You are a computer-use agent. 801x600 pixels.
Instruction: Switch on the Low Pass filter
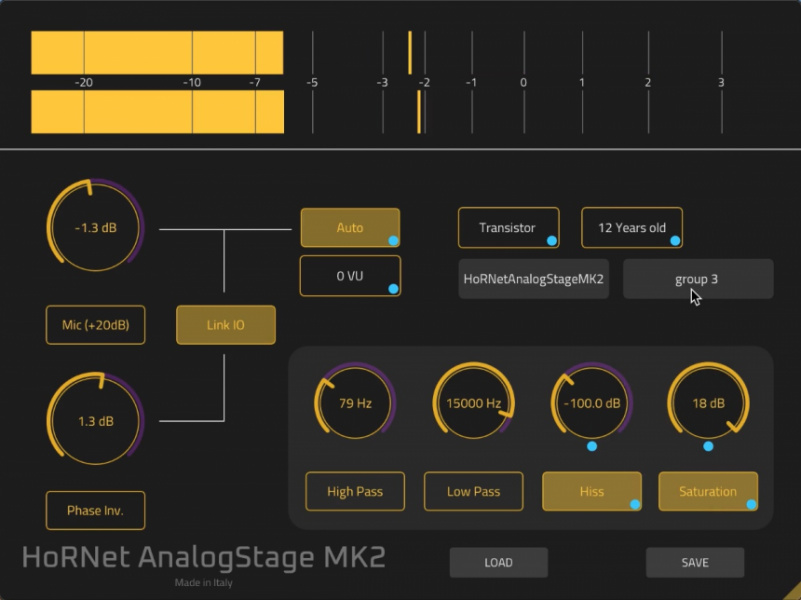tap(472, 491)
